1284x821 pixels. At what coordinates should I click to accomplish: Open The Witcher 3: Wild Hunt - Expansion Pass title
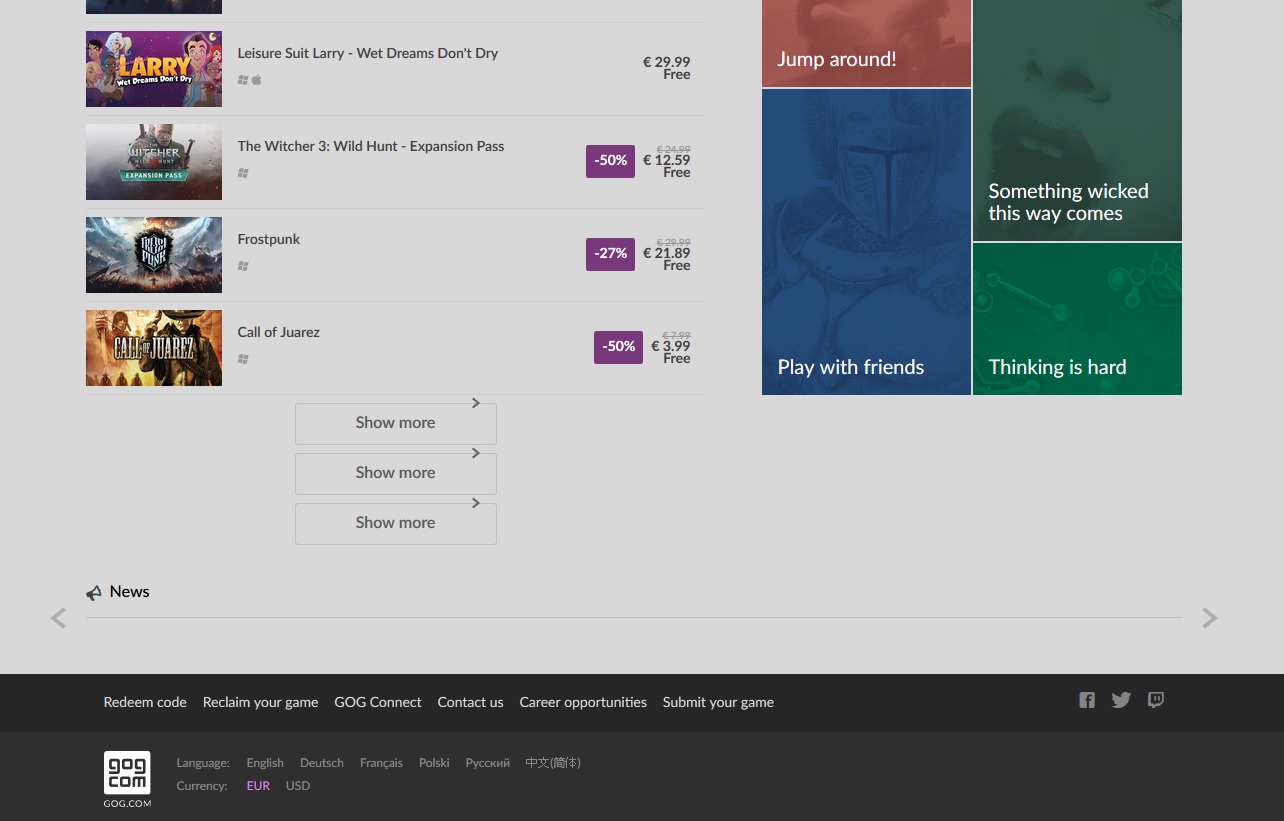(371, 146)
